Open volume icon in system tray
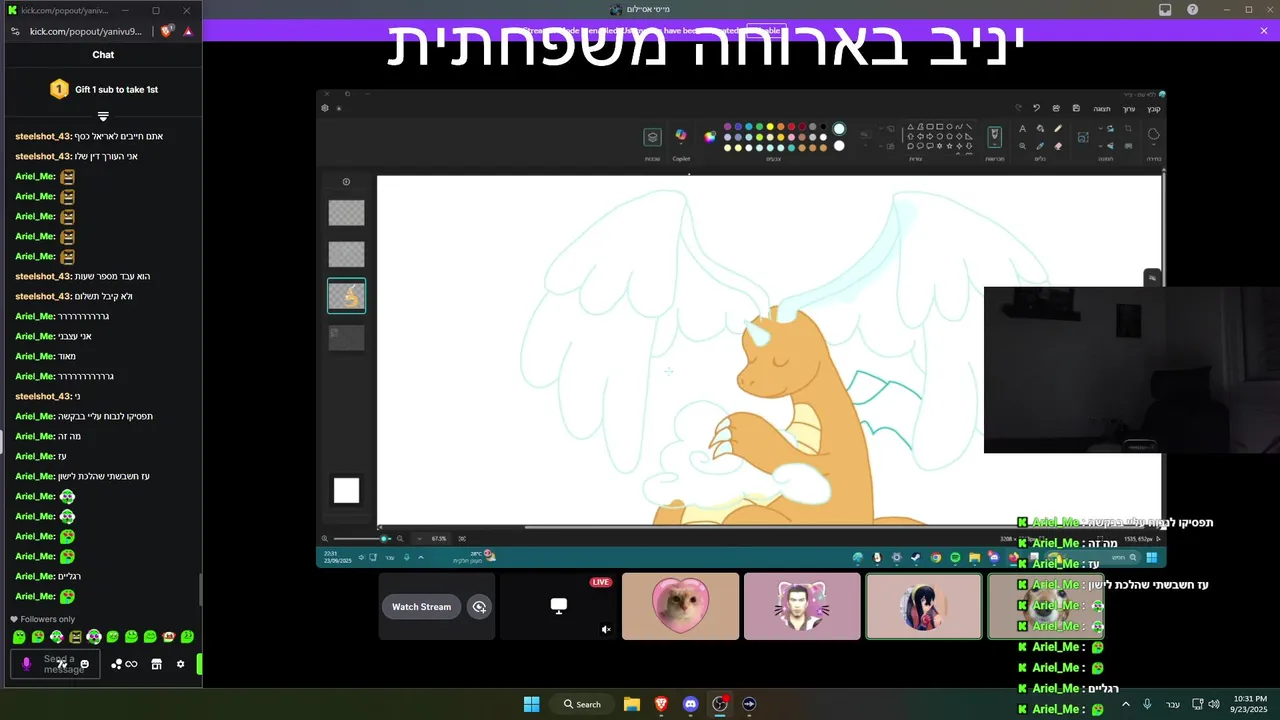The image size is (1280, 720). [x=1214, y=704]
